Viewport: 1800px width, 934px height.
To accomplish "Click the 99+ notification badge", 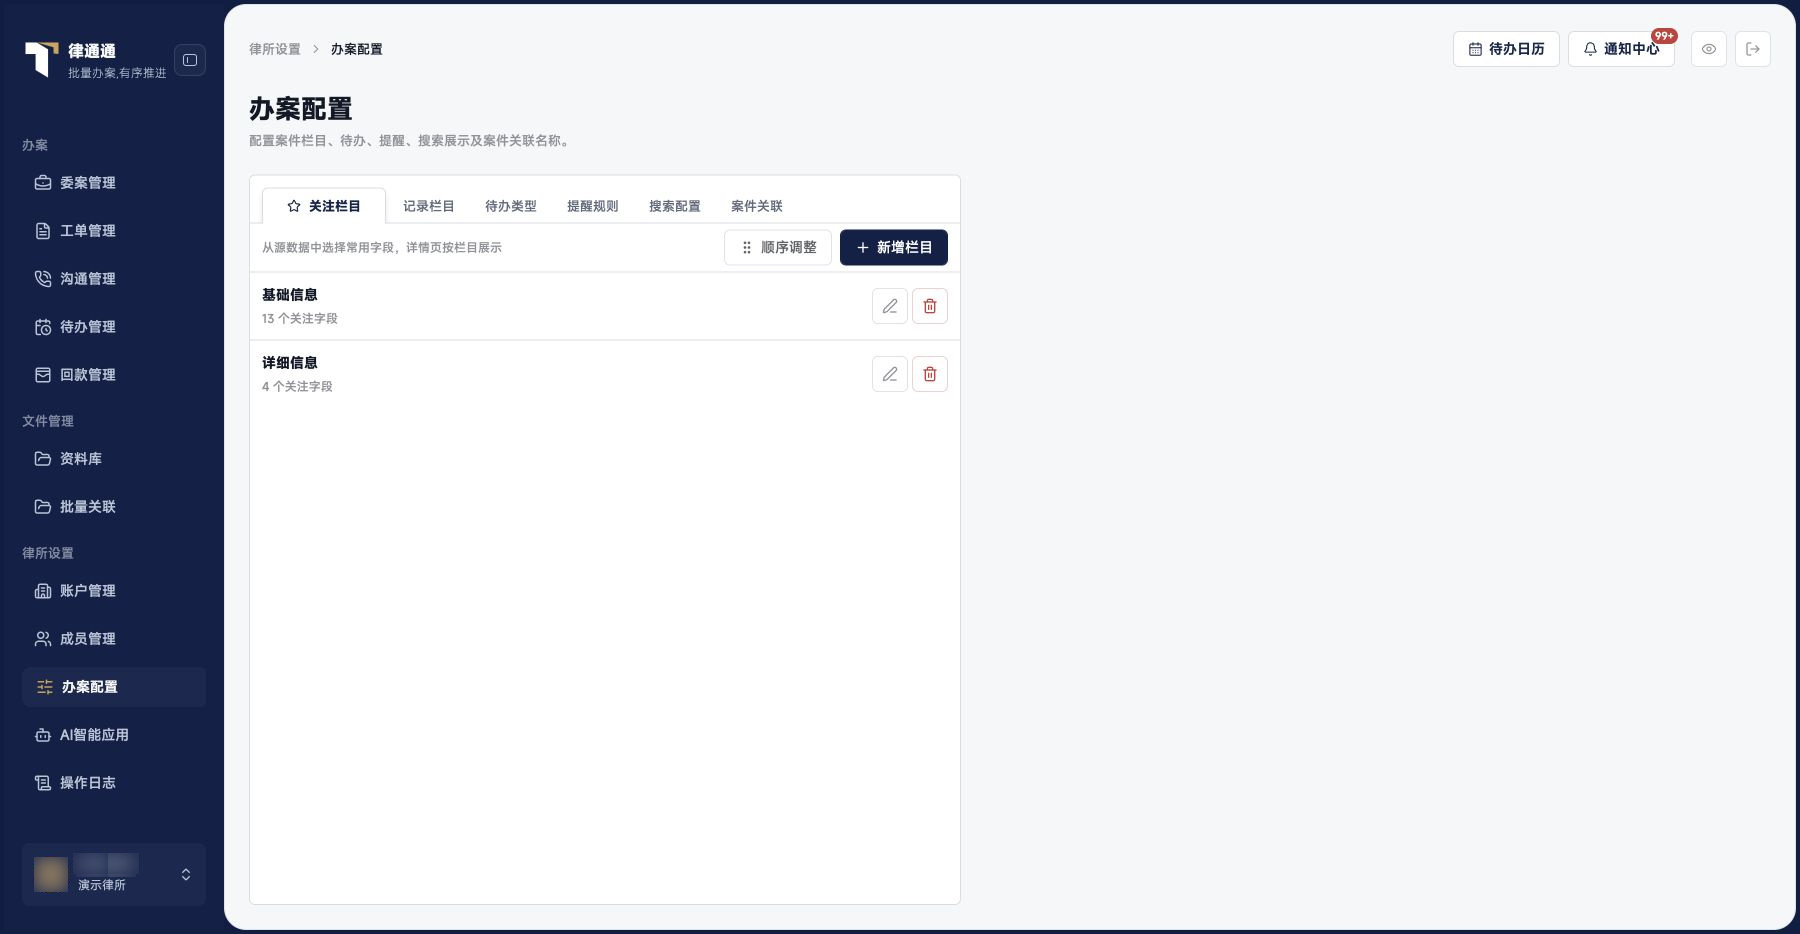I will coord(1664,36).
